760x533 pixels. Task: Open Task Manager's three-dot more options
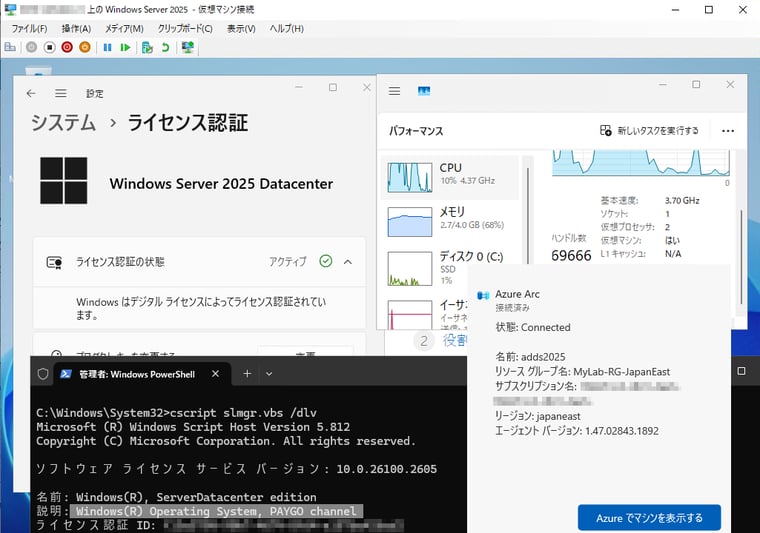[x=728, y=131]
